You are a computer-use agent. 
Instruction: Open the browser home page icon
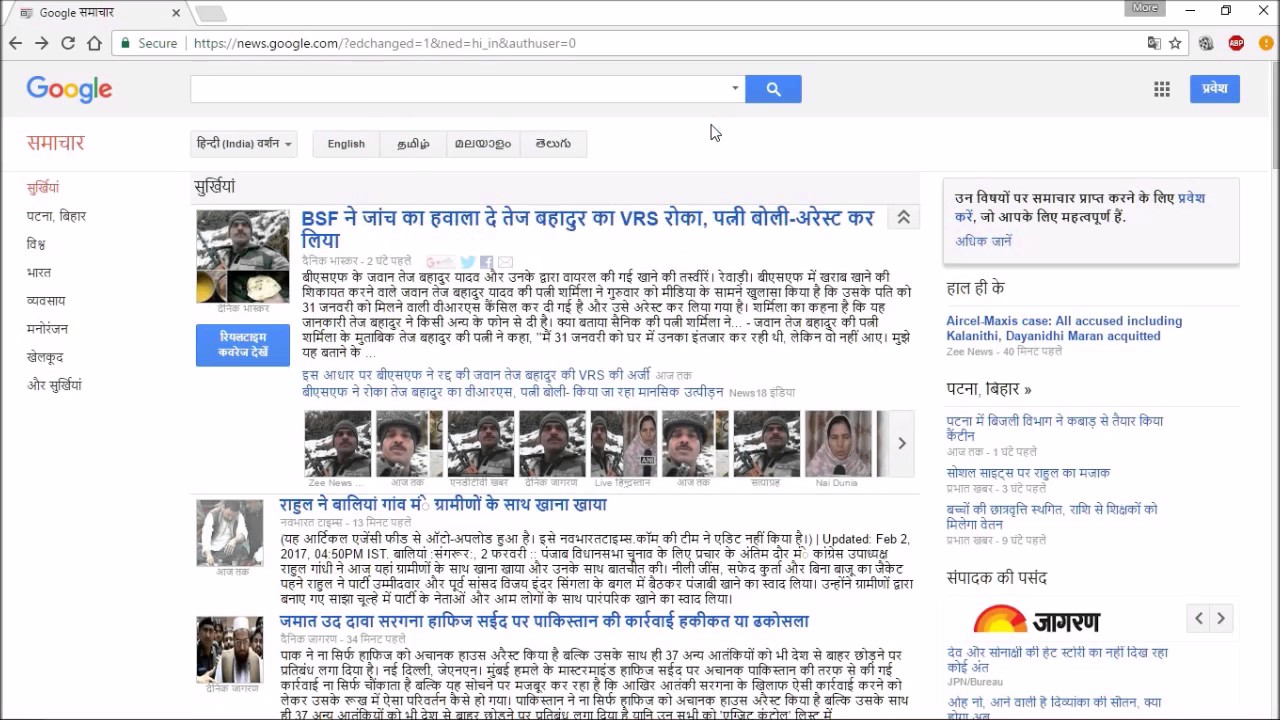coord(94,43)
